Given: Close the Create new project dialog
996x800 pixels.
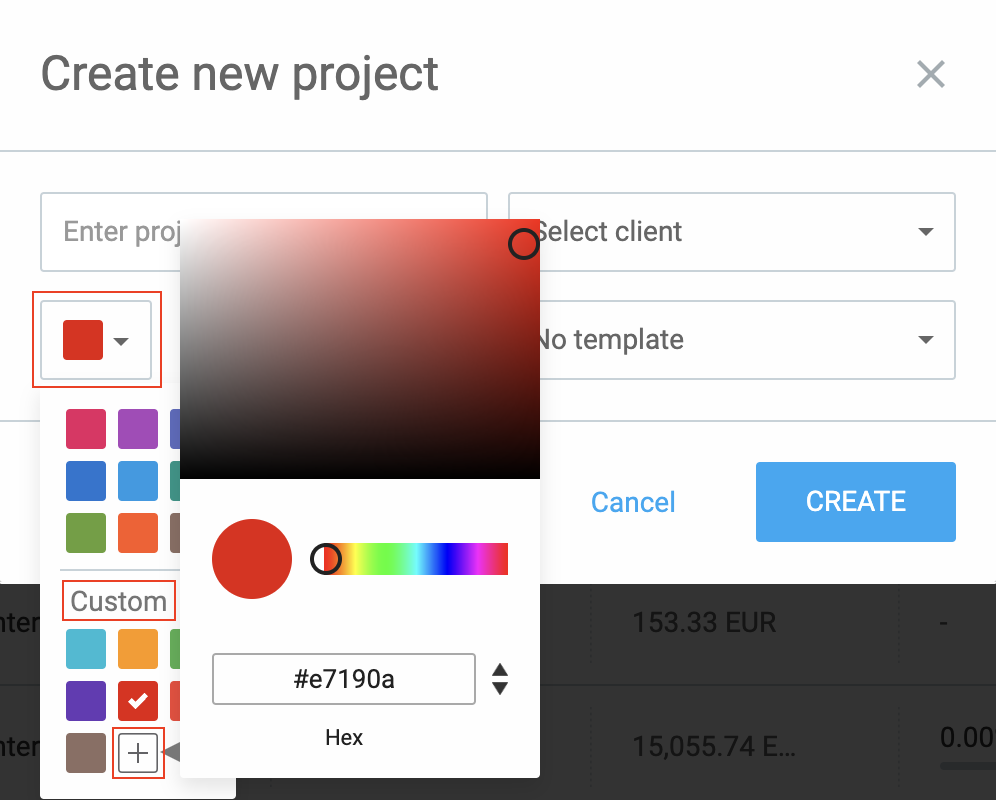Looking at the screenshot, I should [x=930, y=74].
